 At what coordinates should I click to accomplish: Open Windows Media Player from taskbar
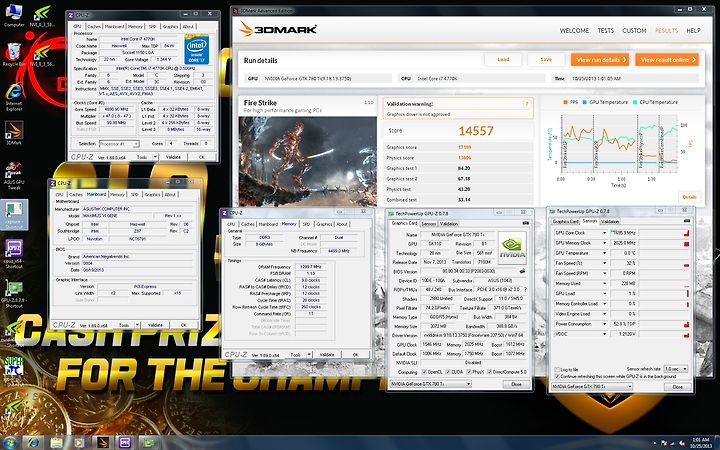(79, 443)
